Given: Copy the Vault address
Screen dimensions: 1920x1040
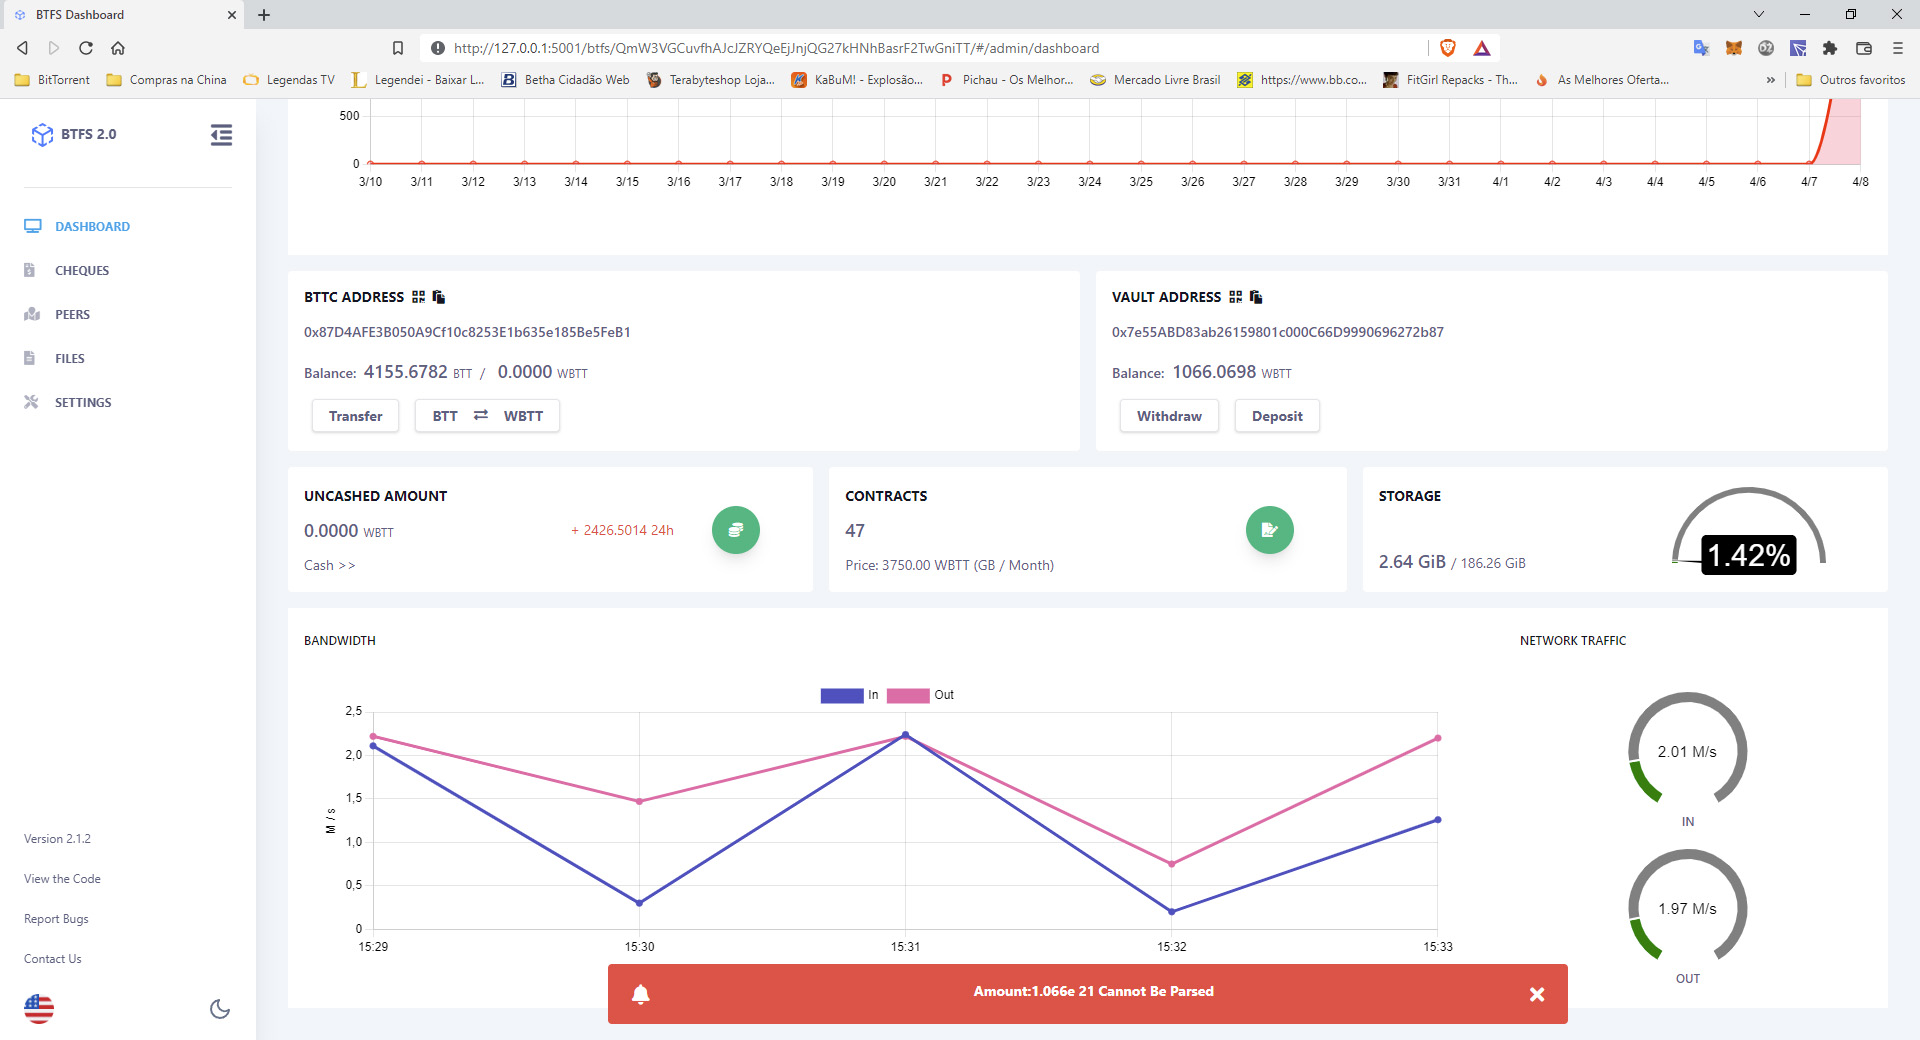Looking at the screenshot, I should tap(1256, 297).
